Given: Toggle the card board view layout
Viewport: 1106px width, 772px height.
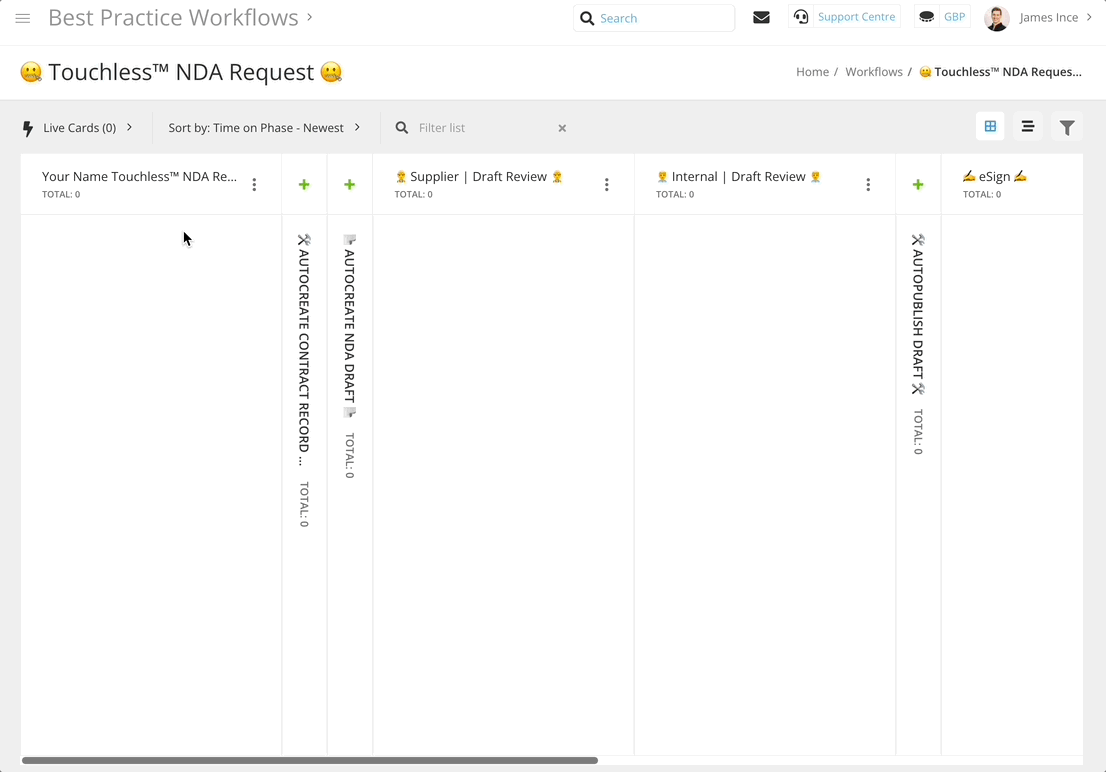Looking at the screenshot, I should [x=990, y=126].
